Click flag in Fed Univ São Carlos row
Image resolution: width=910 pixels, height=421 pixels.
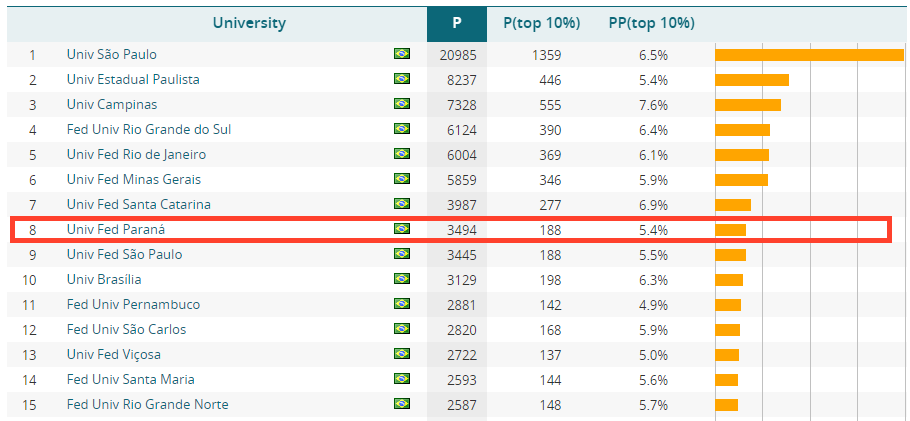[402, 329]
